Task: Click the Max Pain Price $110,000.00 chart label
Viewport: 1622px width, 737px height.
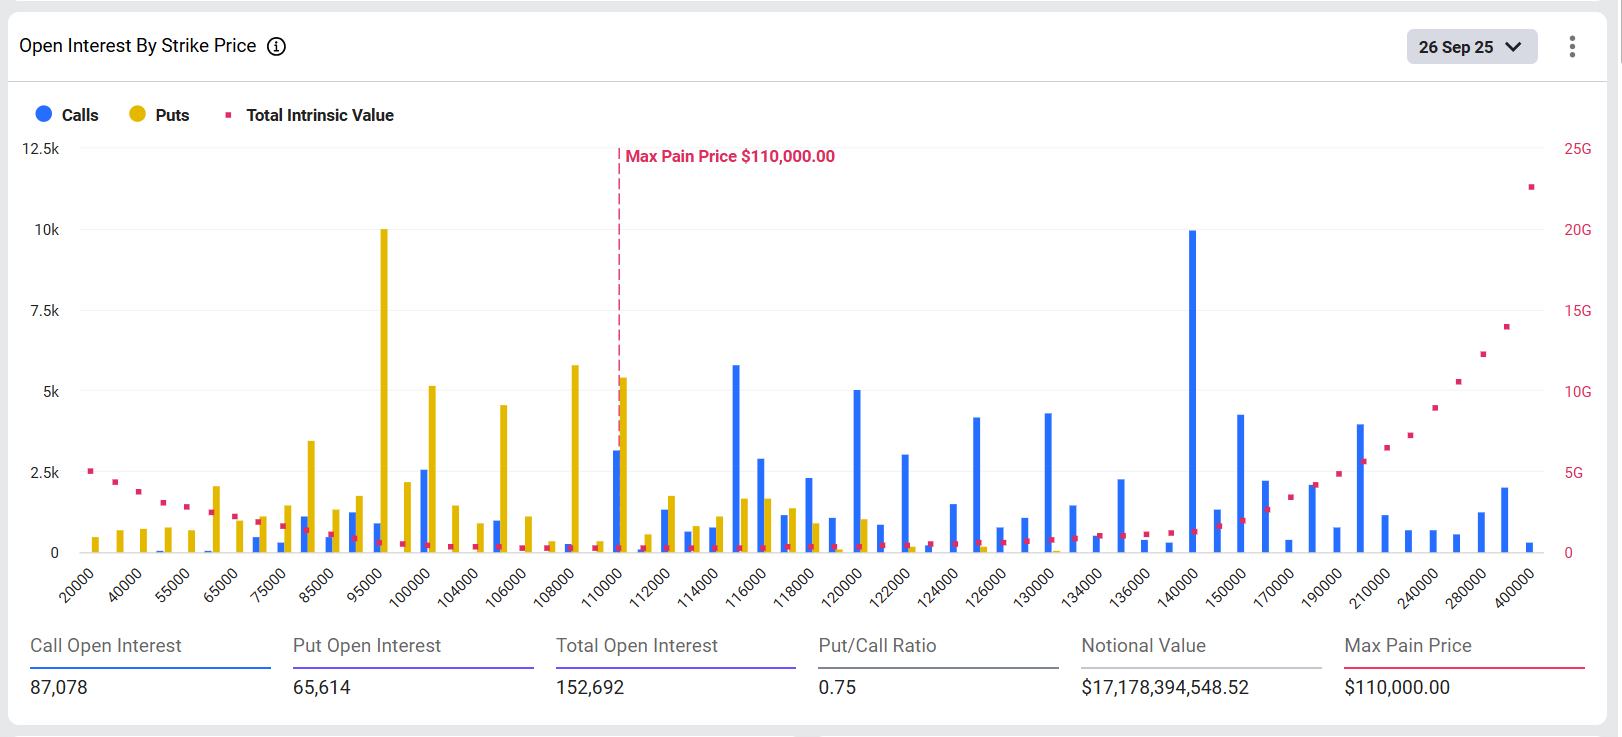Action: [x=730, y=156]
